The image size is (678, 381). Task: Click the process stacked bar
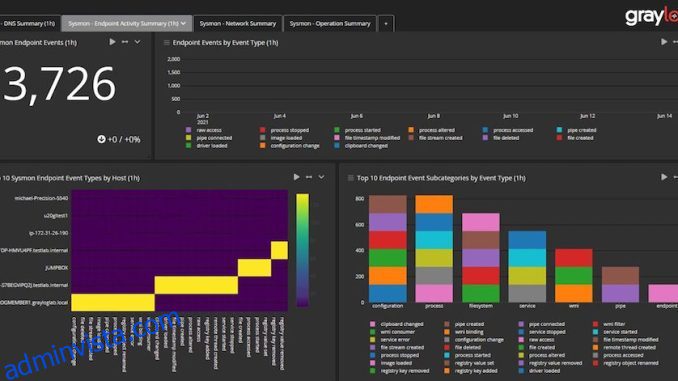point(434,249)
